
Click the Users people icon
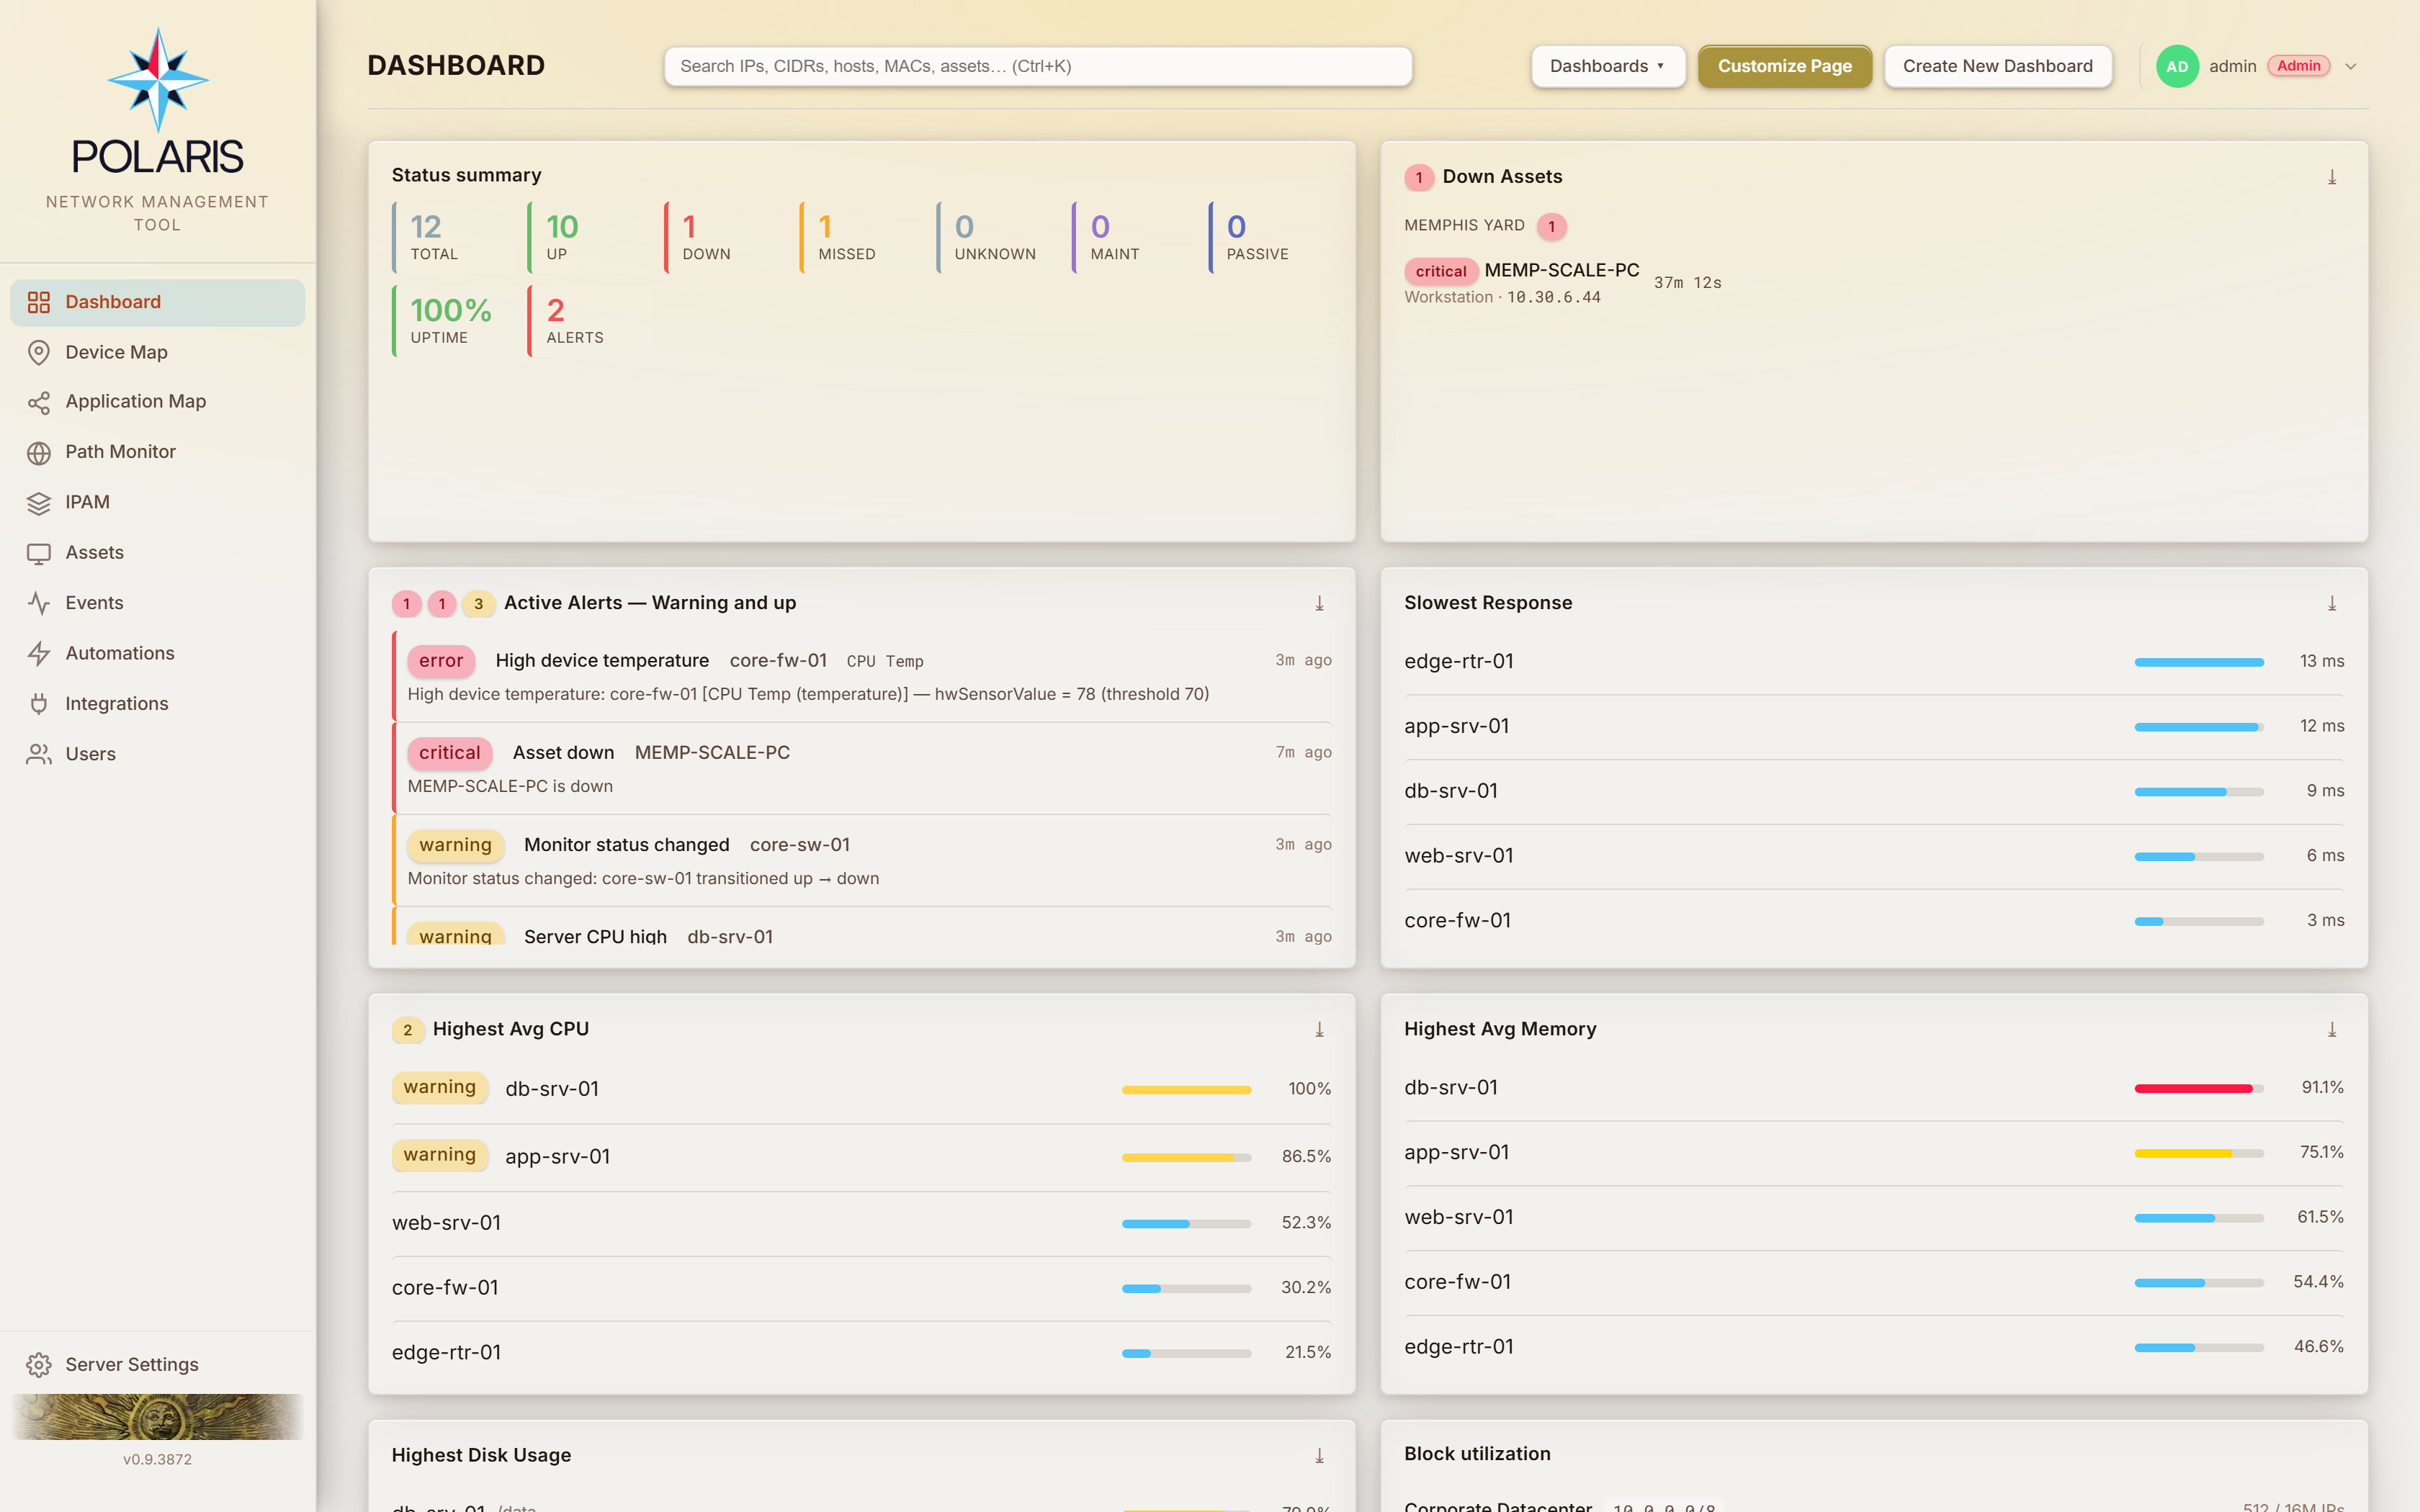click(x=39, y=754)
